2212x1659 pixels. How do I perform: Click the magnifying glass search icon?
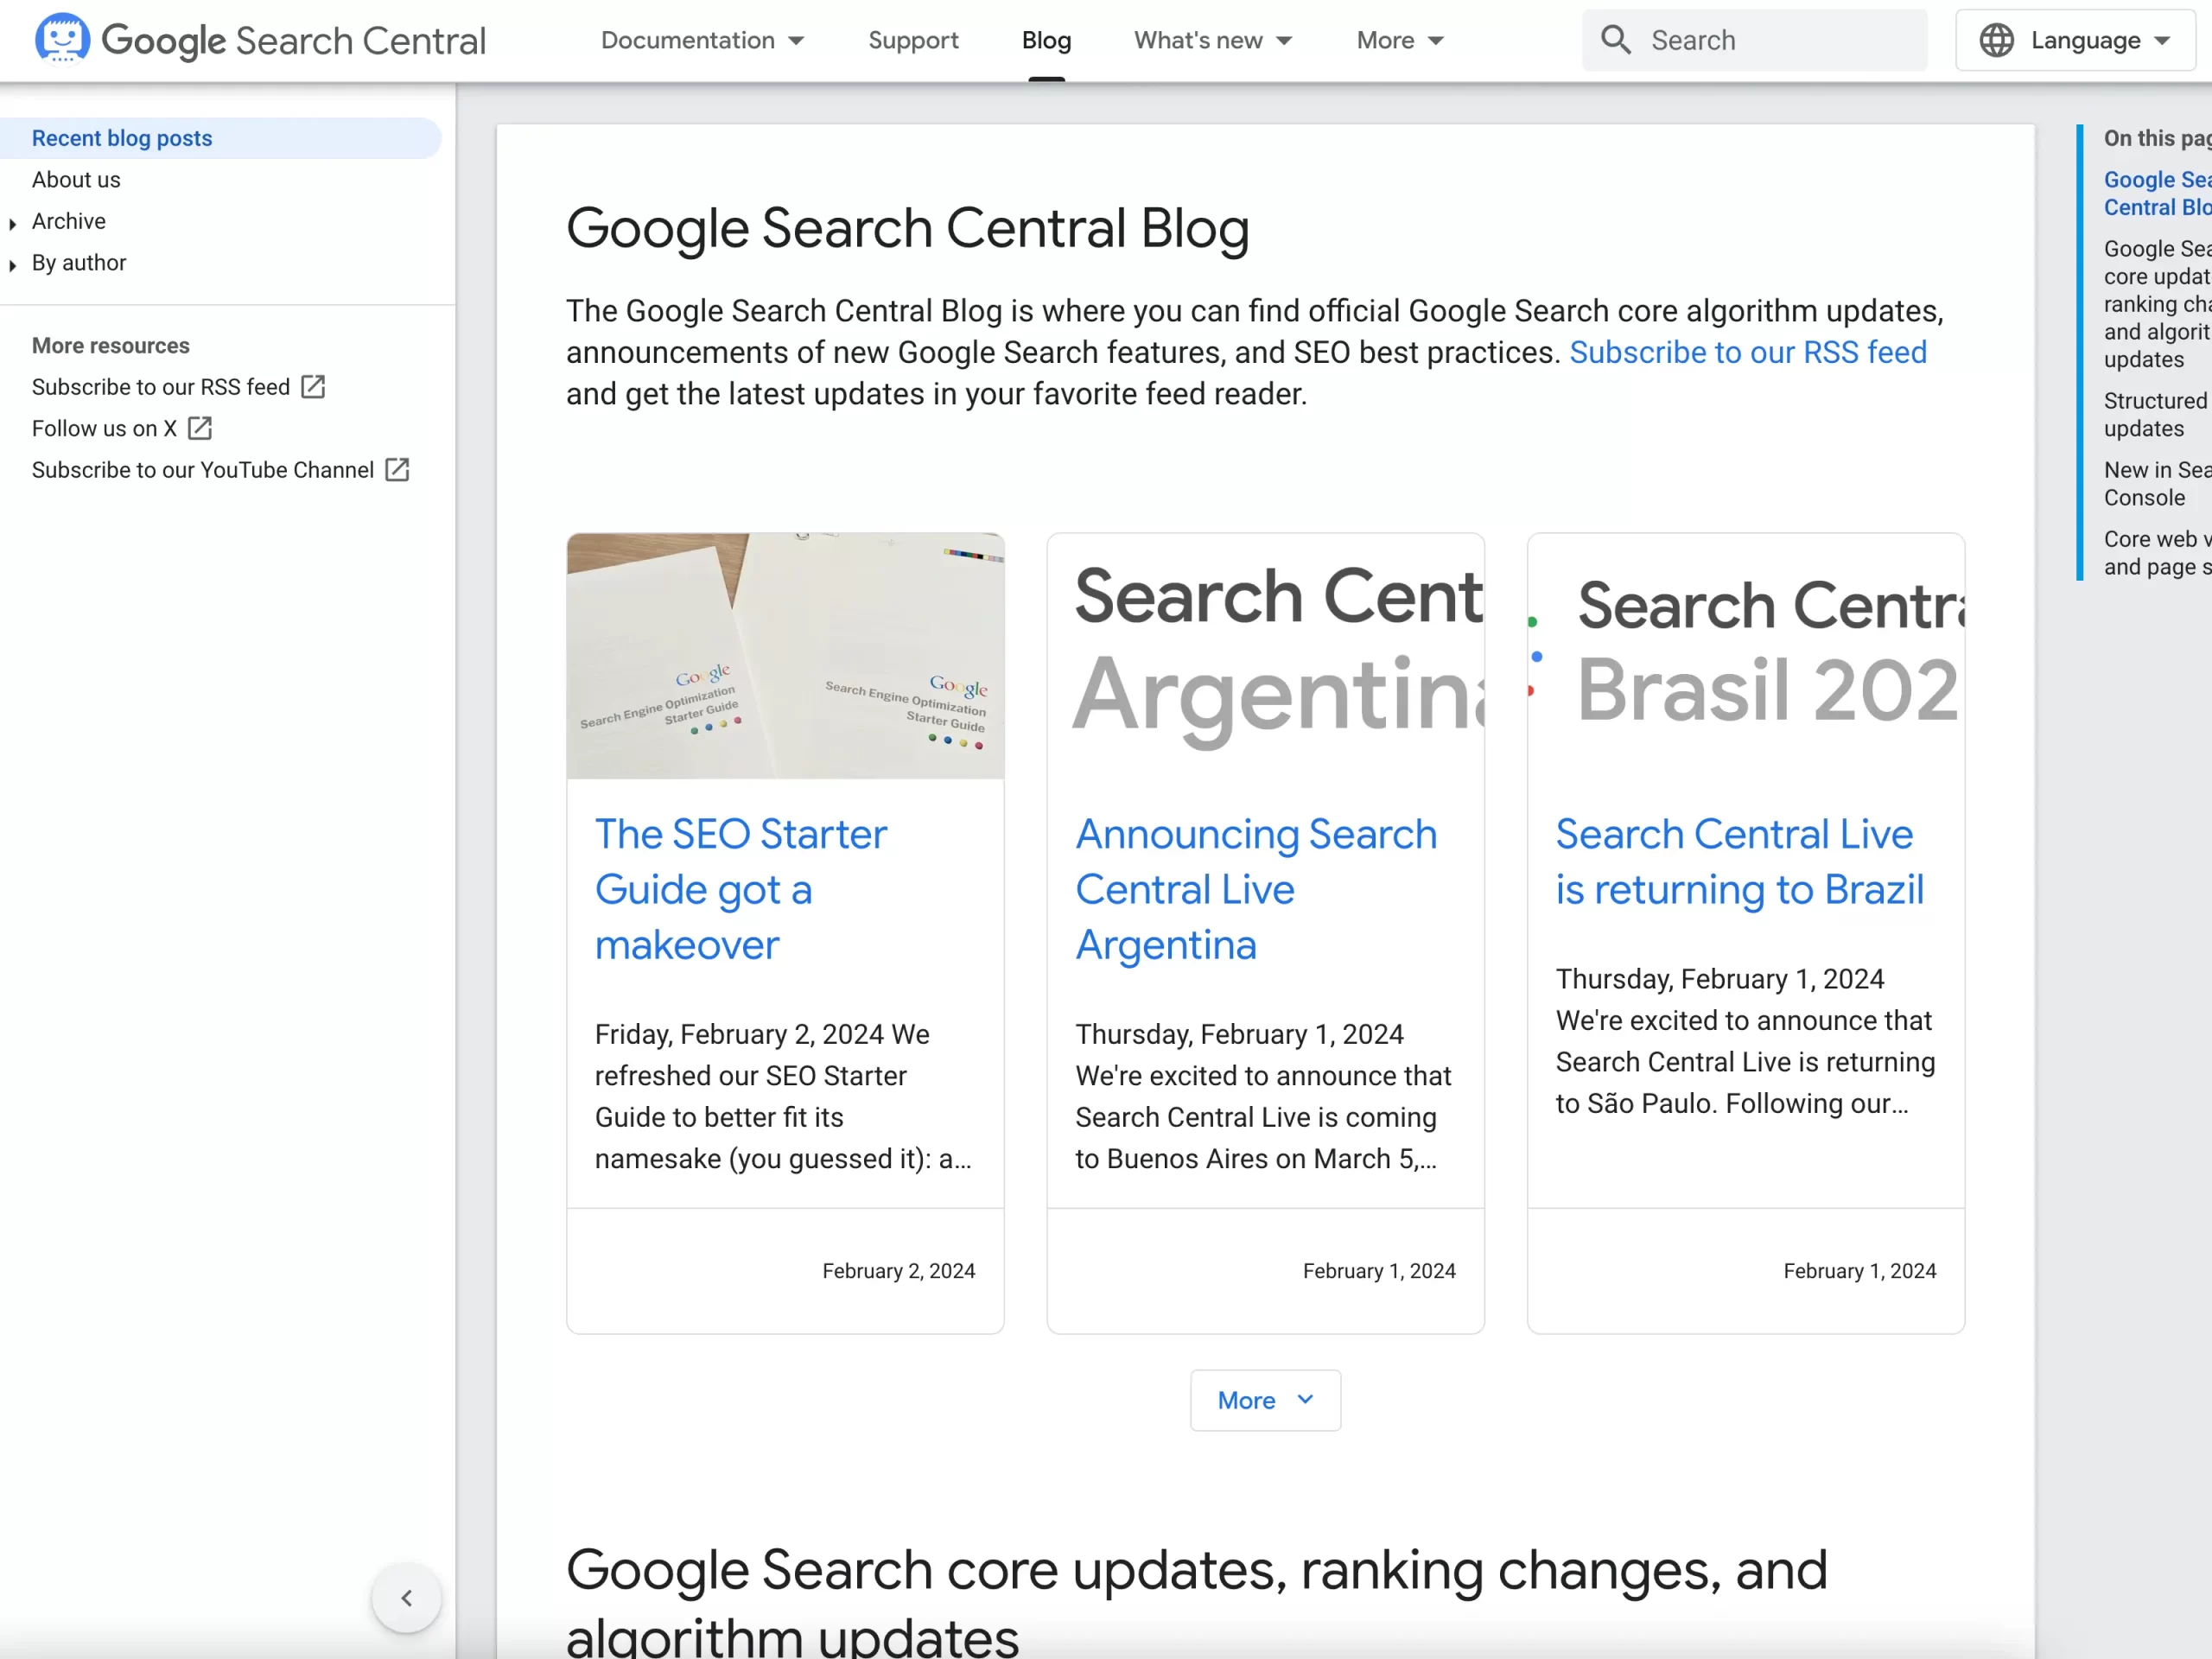(x=1615, y=40)
